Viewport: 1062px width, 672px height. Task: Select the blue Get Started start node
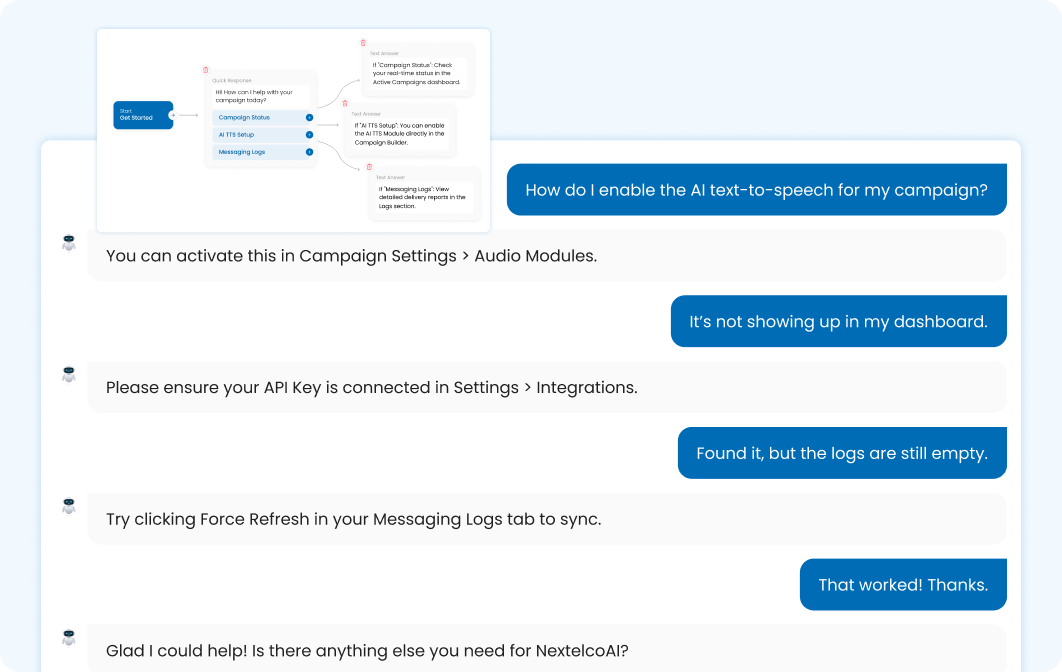[x=143, y=115]
